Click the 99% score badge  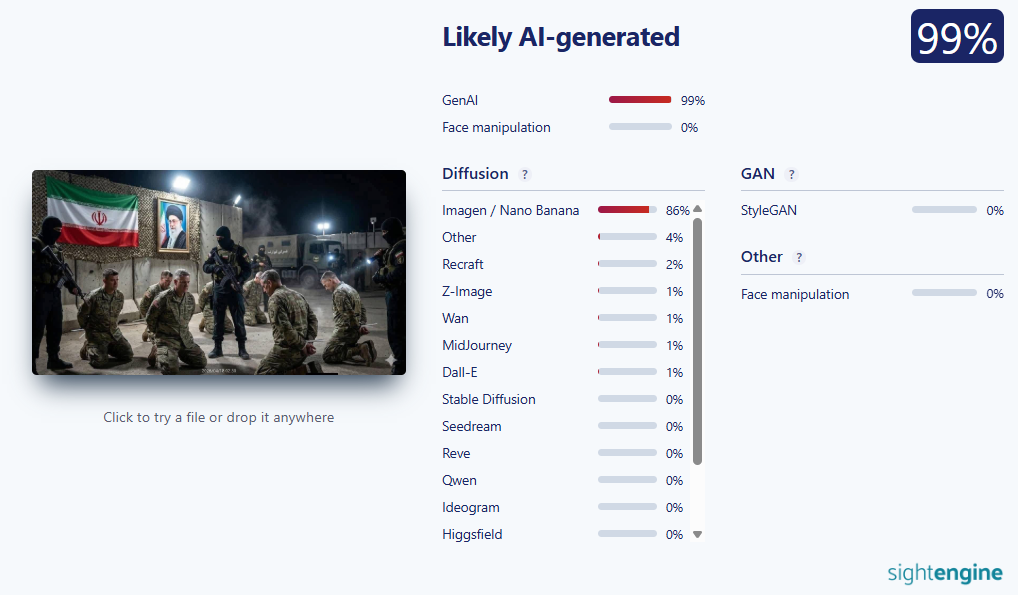(x=957, y=38)
